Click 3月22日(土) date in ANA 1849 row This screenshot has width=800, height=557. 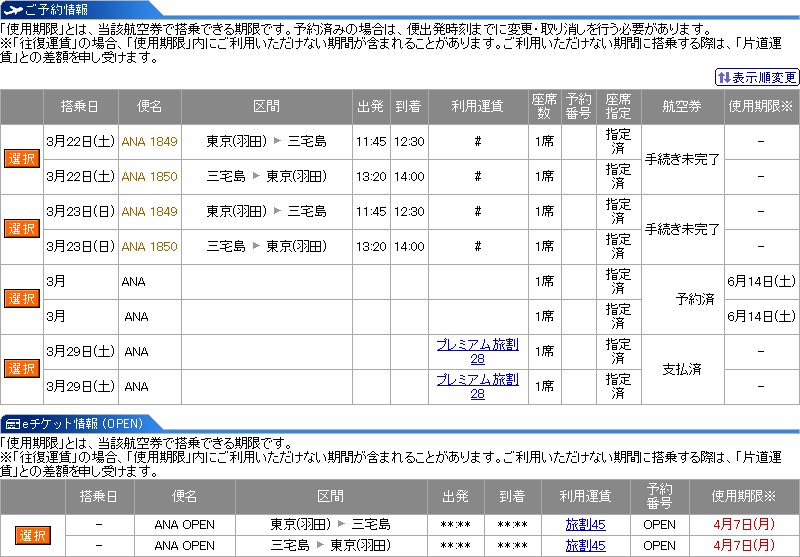81,142
